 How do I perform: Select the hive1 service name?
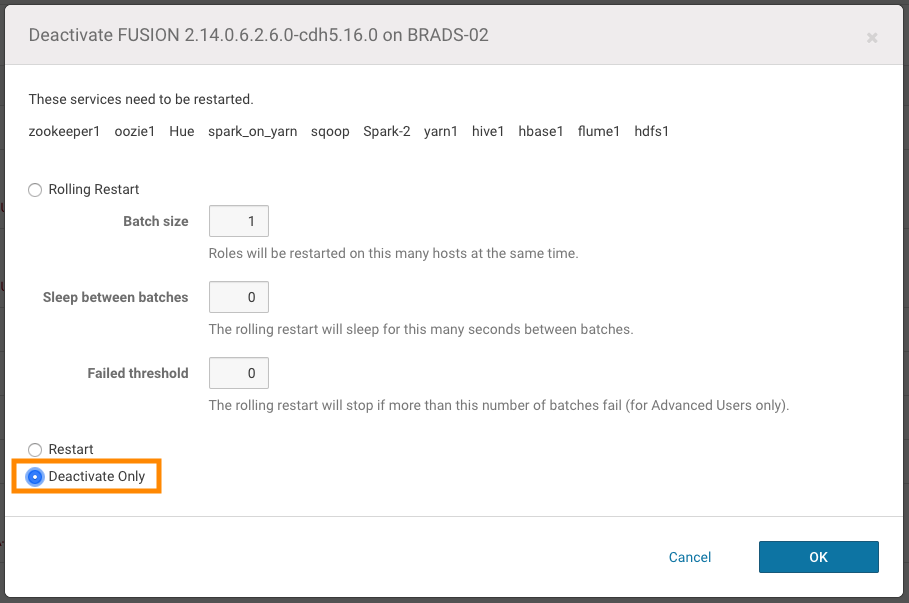[487, 131]
